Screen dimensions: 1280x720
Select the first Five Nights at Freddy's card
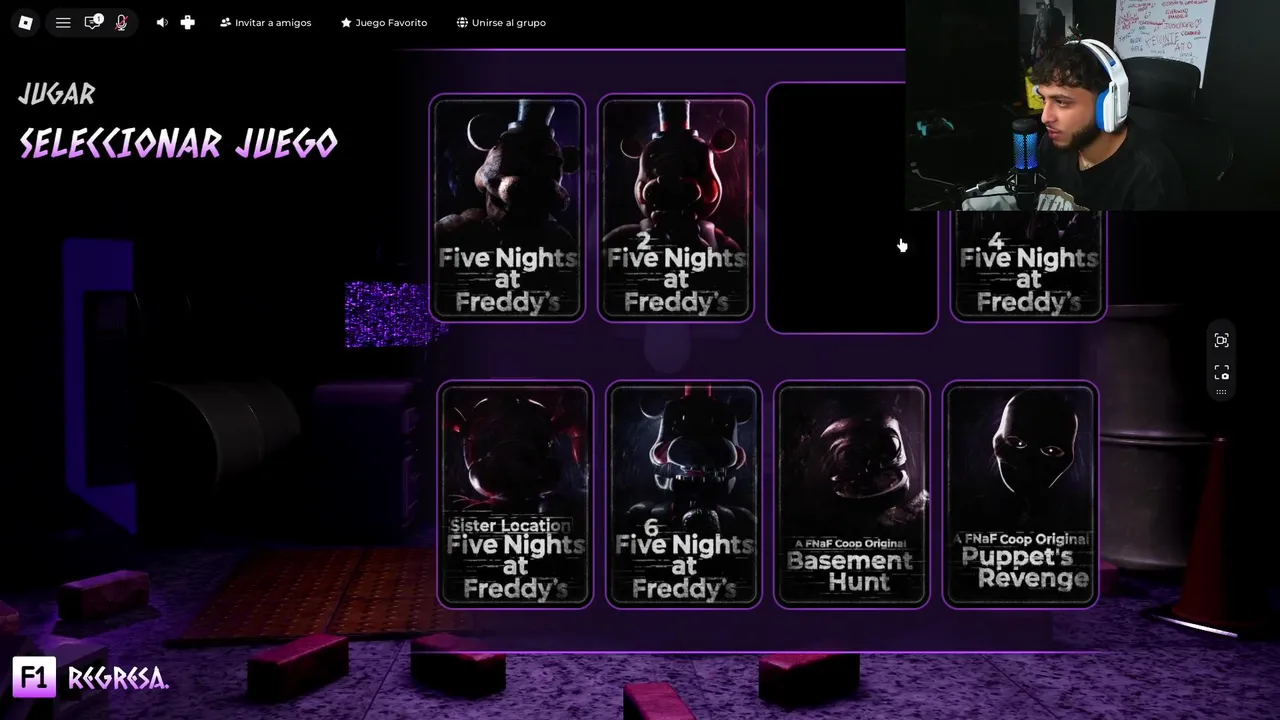(507, 208)
